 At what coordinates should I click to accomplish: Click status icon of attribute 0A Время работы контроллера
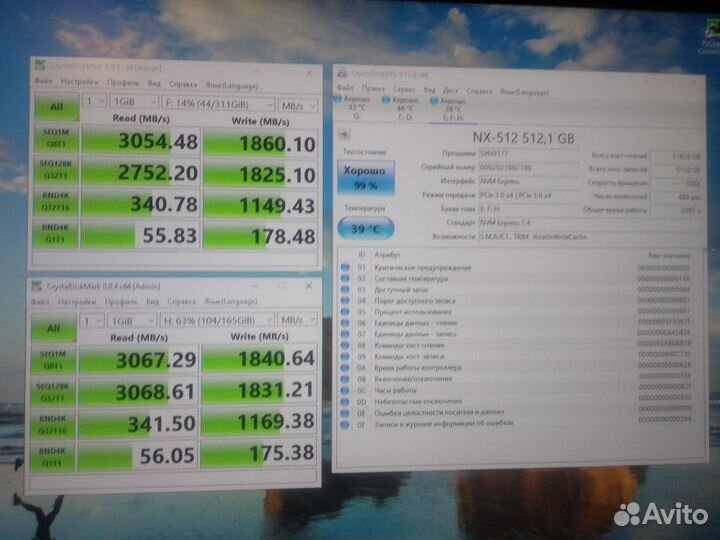coord(345,368)
